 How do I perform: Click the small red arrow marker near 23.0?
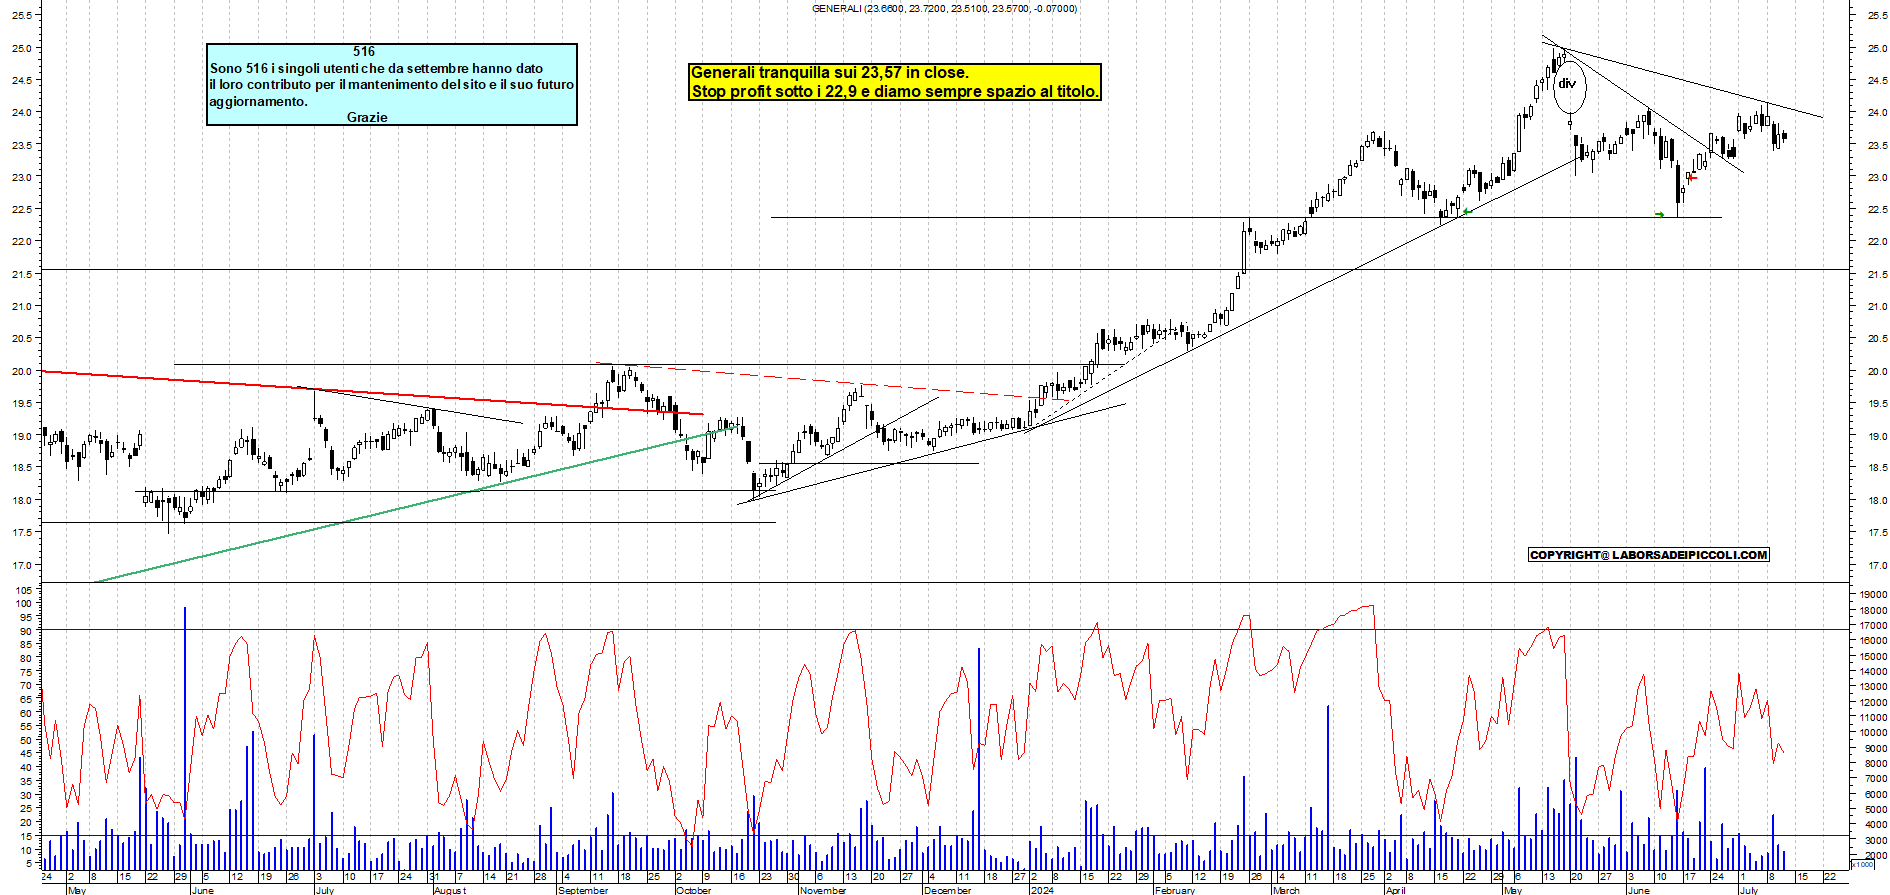(1692, 177)
